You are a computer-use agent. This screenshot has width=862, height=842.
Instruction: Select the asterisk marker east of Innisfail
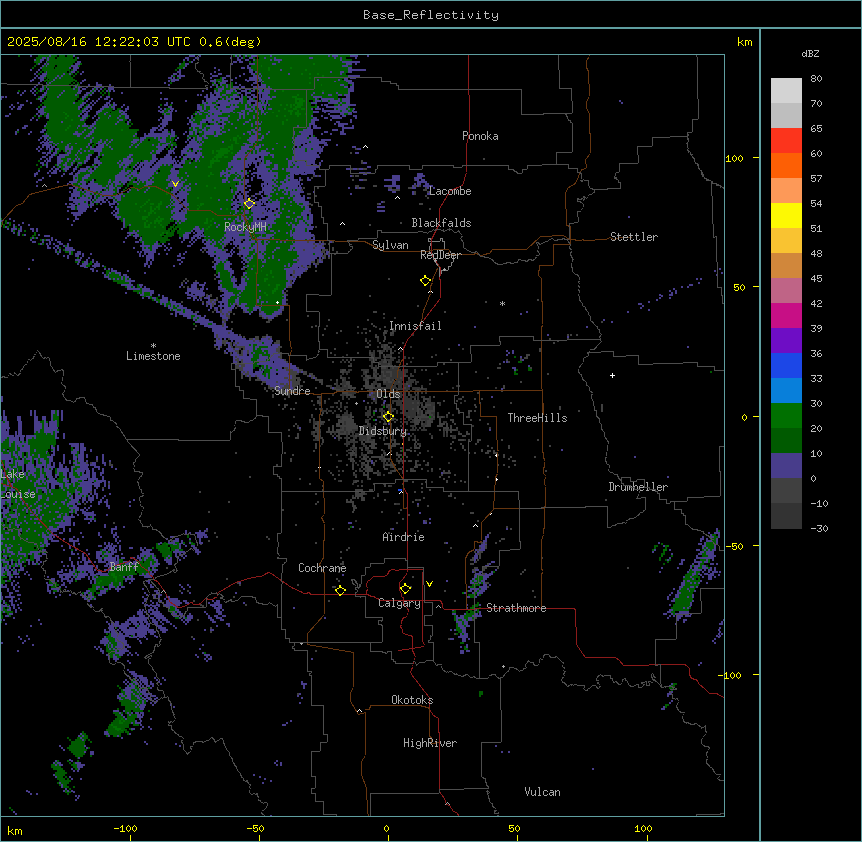(x=502, y=303)
